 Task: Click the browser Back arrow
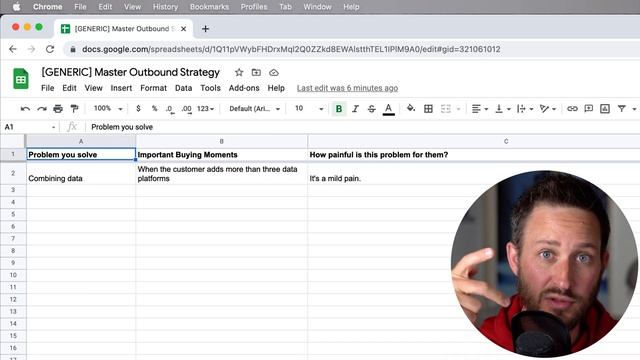click(13, 49)
